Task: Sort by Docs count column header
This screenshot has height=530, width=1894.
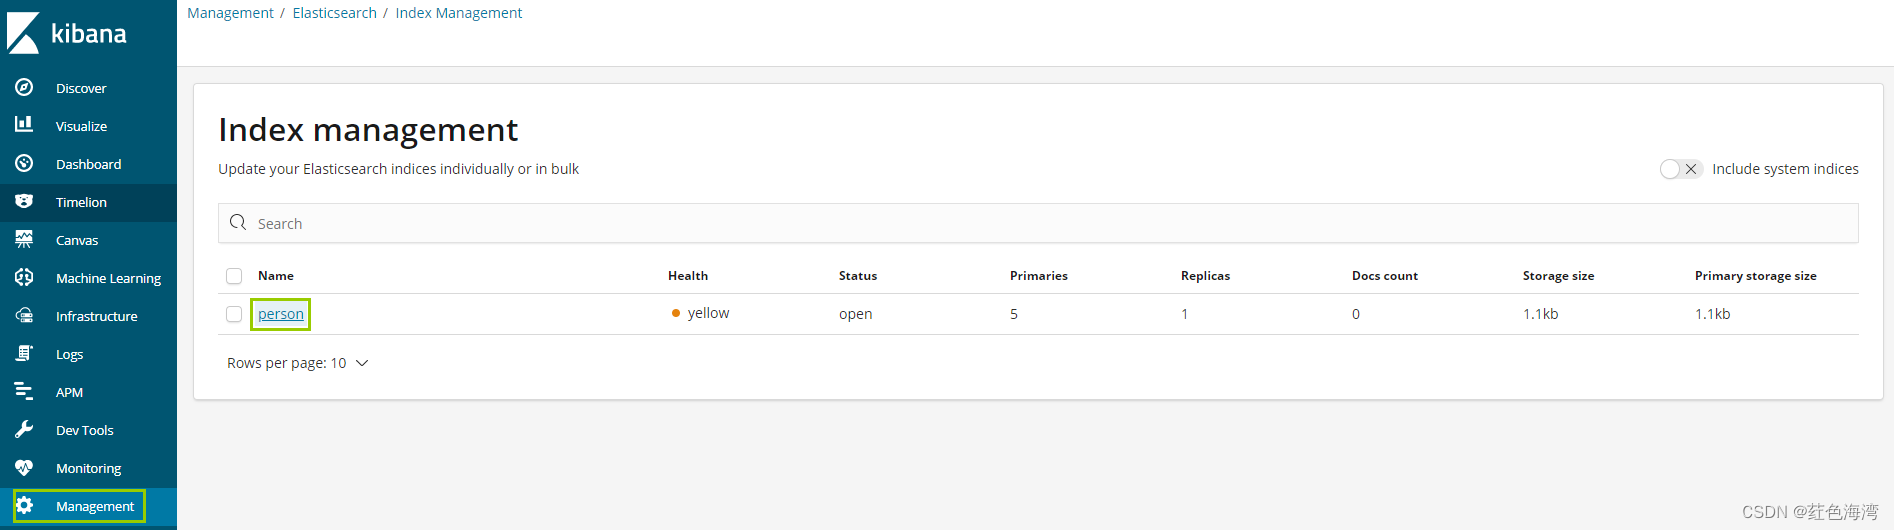Action: click(1385, 276)
